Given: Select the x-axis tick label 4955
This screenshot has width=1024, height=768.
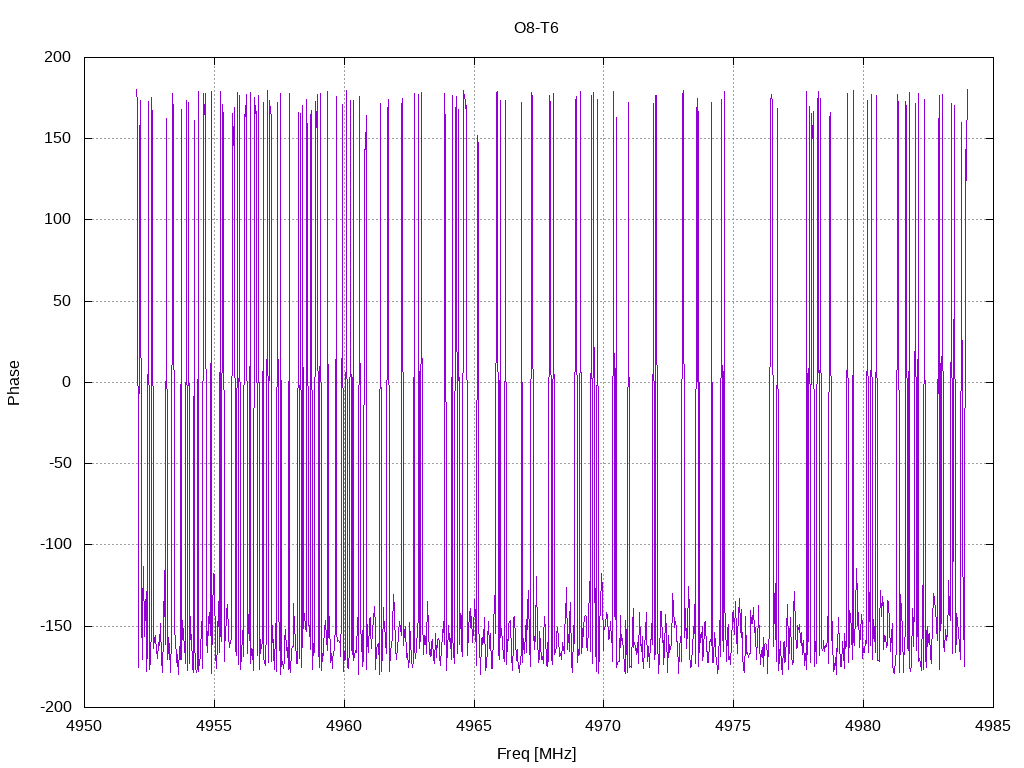Looking at the screenshot, I should pyautogui.click(x=214, y=726).
